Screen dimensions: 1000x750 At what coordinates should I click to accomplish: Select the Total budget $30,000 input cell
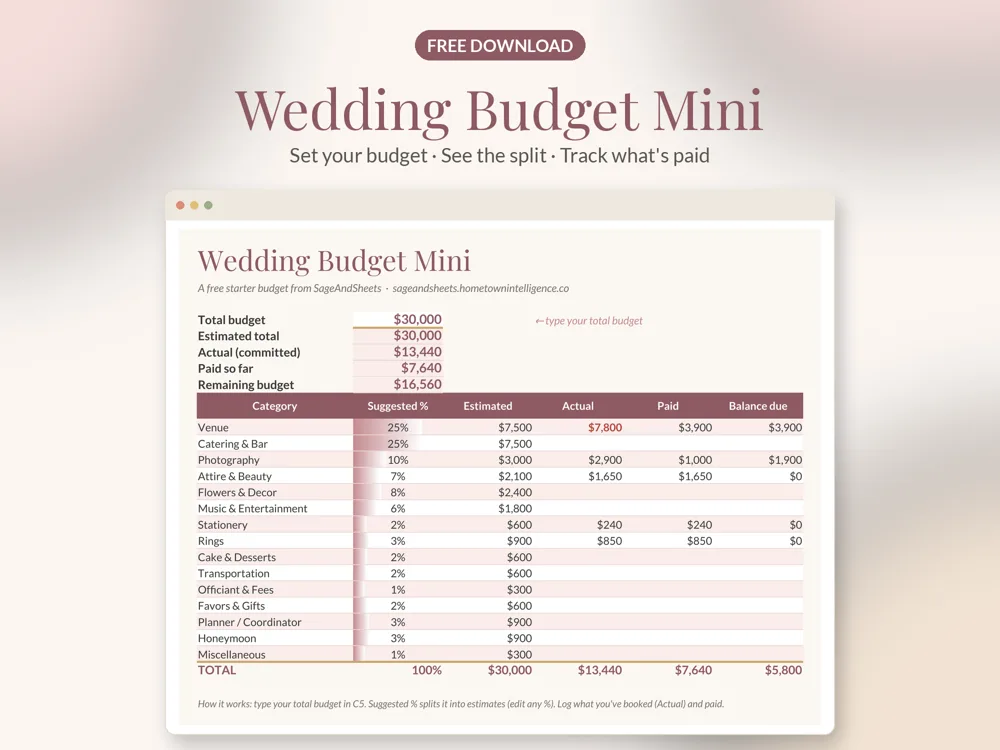[398, 320]
